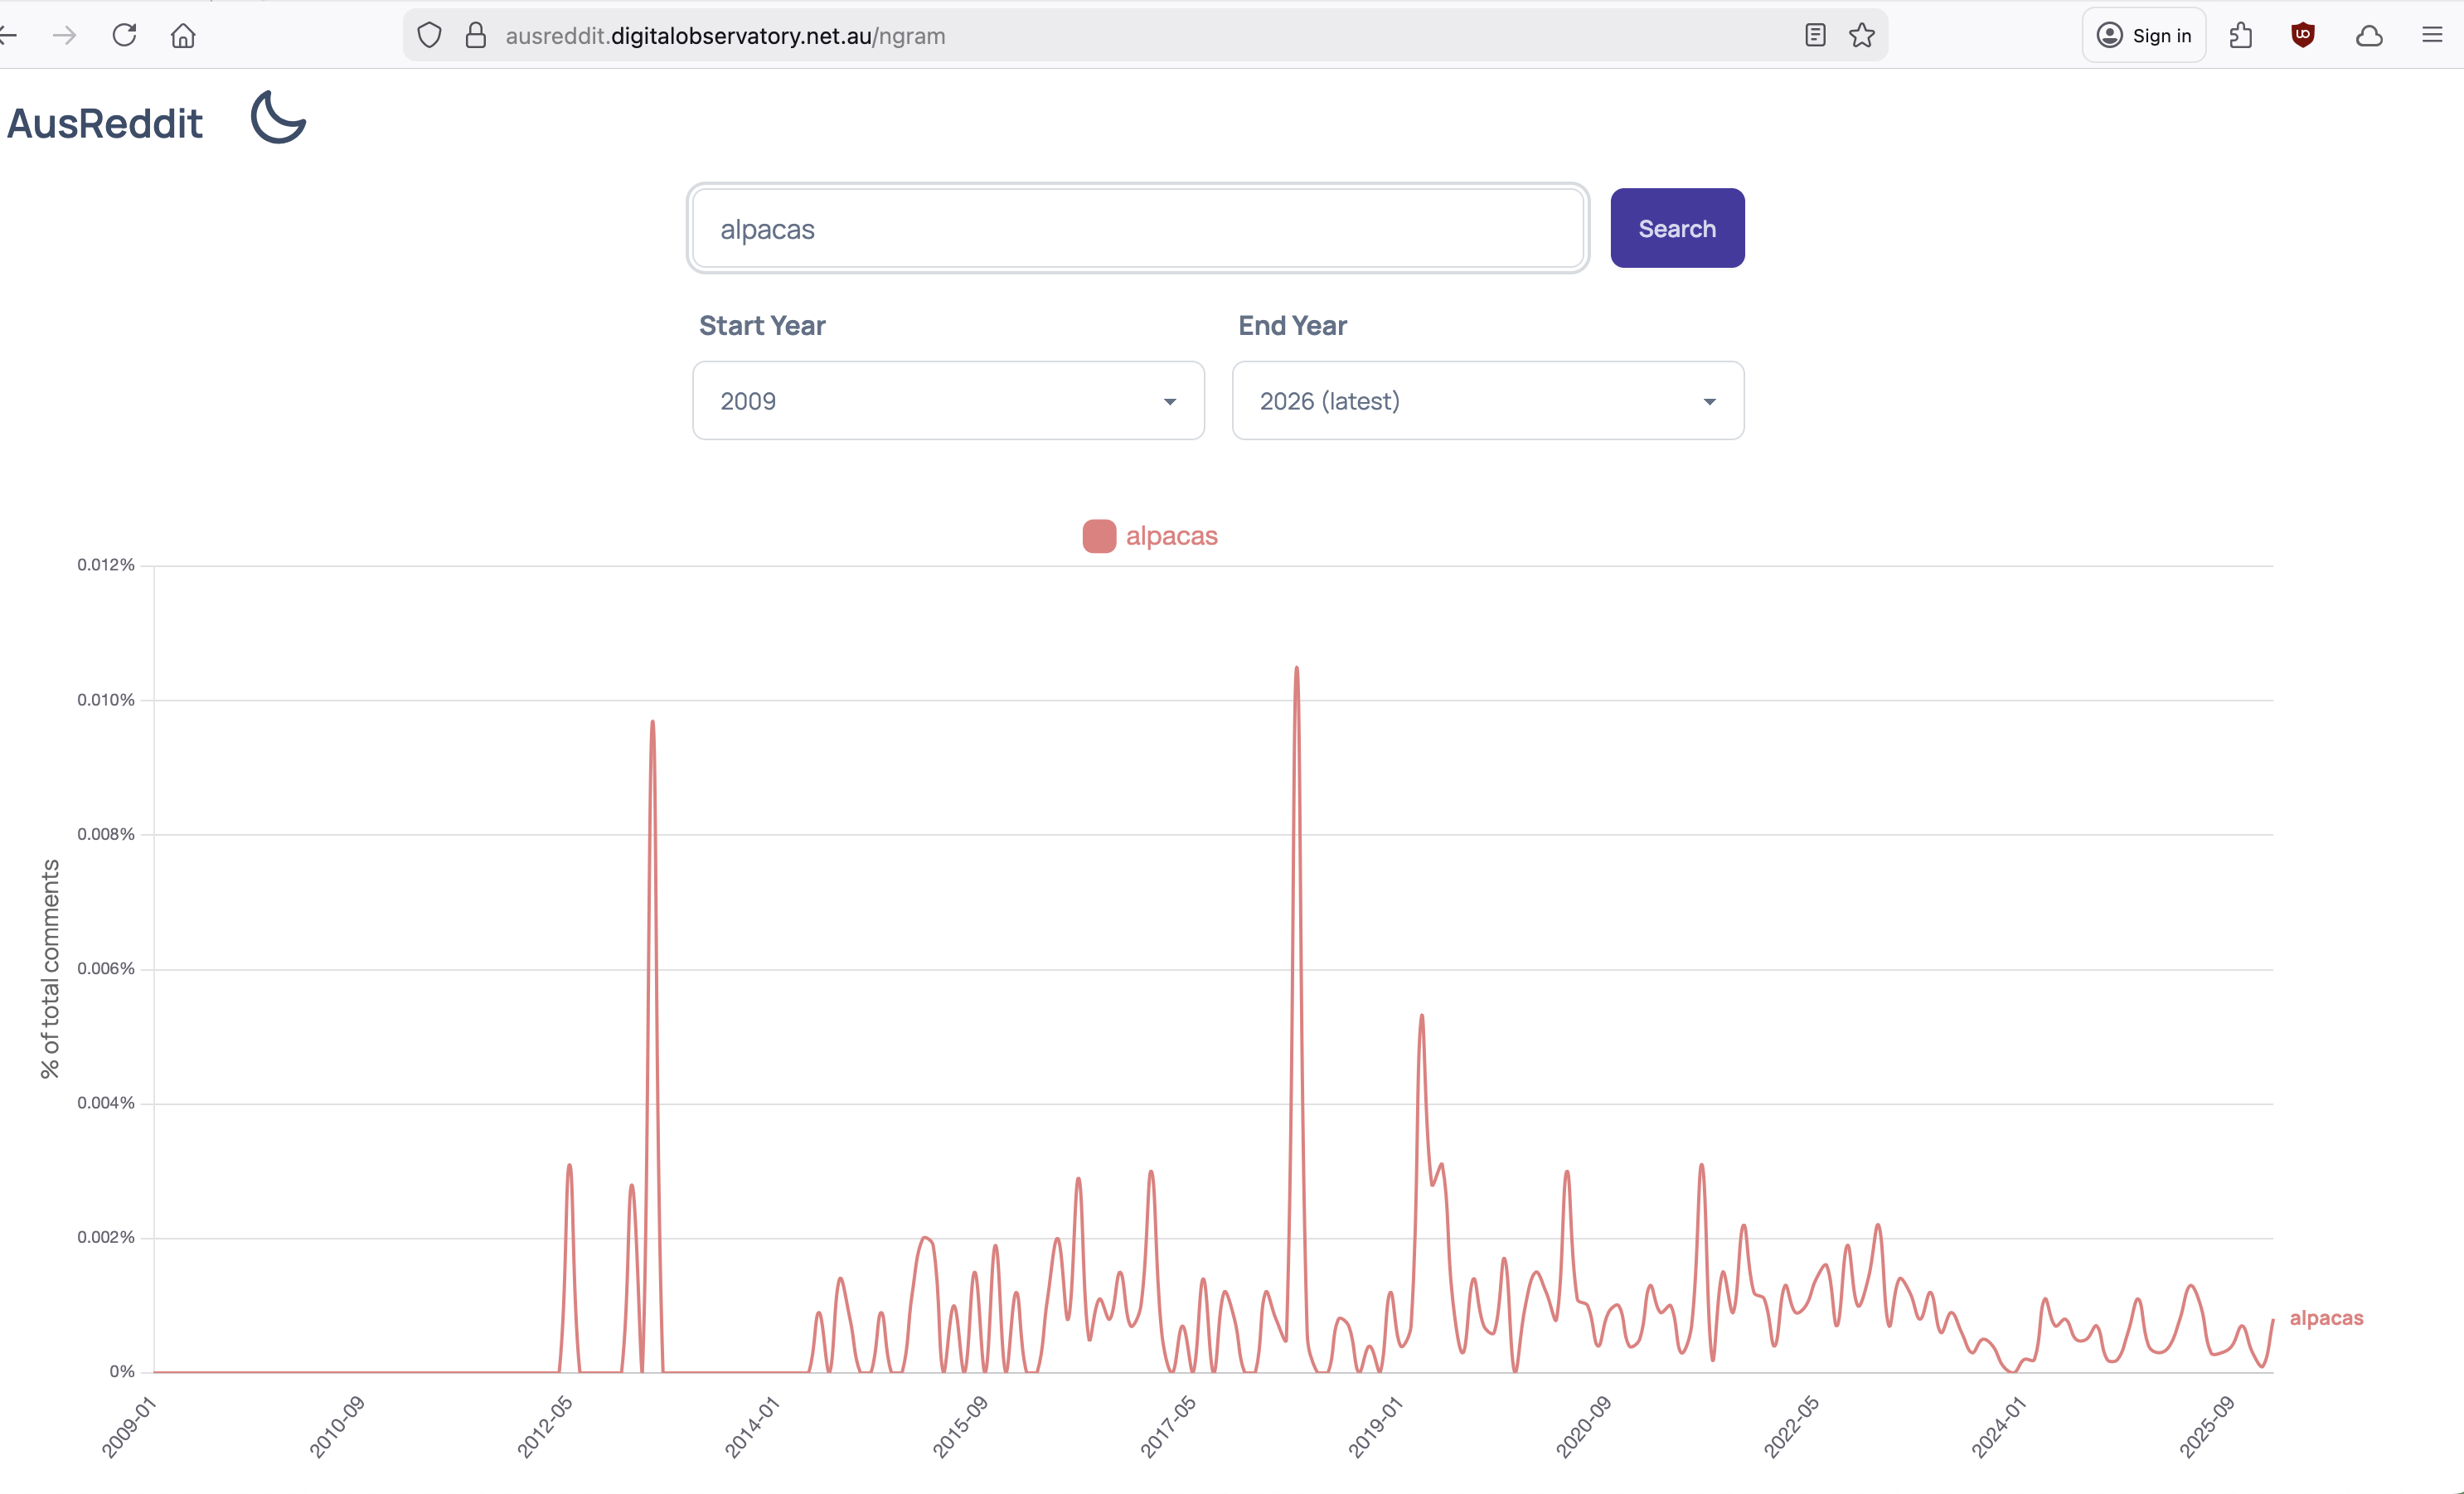Expand the Start Year dropdown
This screenshot has height=1494, width=2464.
coord(947,401)
